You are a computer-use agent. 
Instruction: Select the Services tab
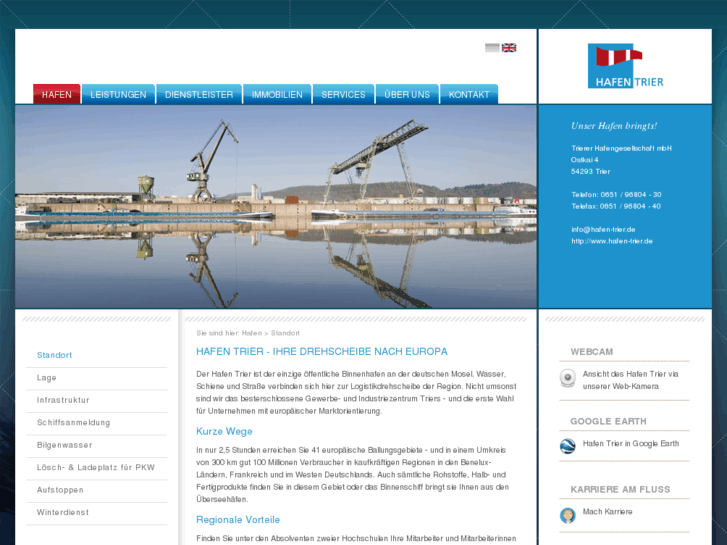(x=343, y=94)
